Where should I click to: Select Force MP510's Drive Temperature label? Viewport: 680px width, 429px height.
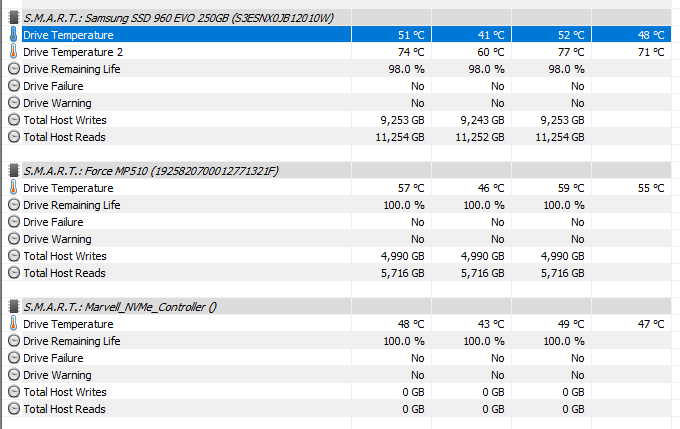68,188
